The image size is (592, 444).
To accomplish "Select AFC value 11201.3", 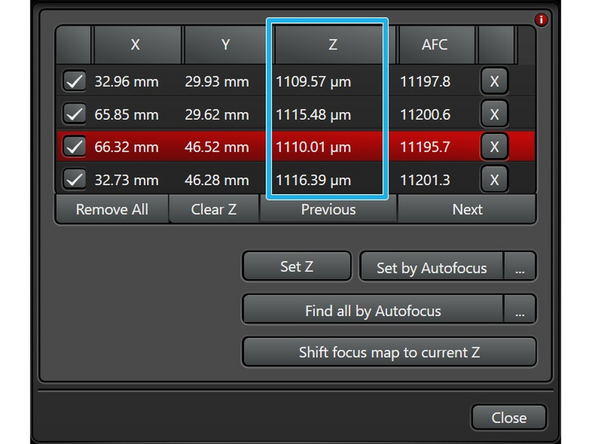I will pos(425,180).
